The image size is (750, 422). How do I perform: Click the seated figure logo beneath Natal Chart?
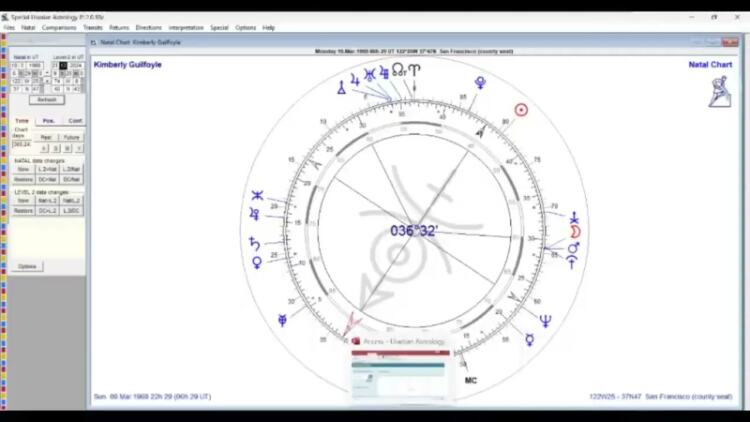[720, 92]
